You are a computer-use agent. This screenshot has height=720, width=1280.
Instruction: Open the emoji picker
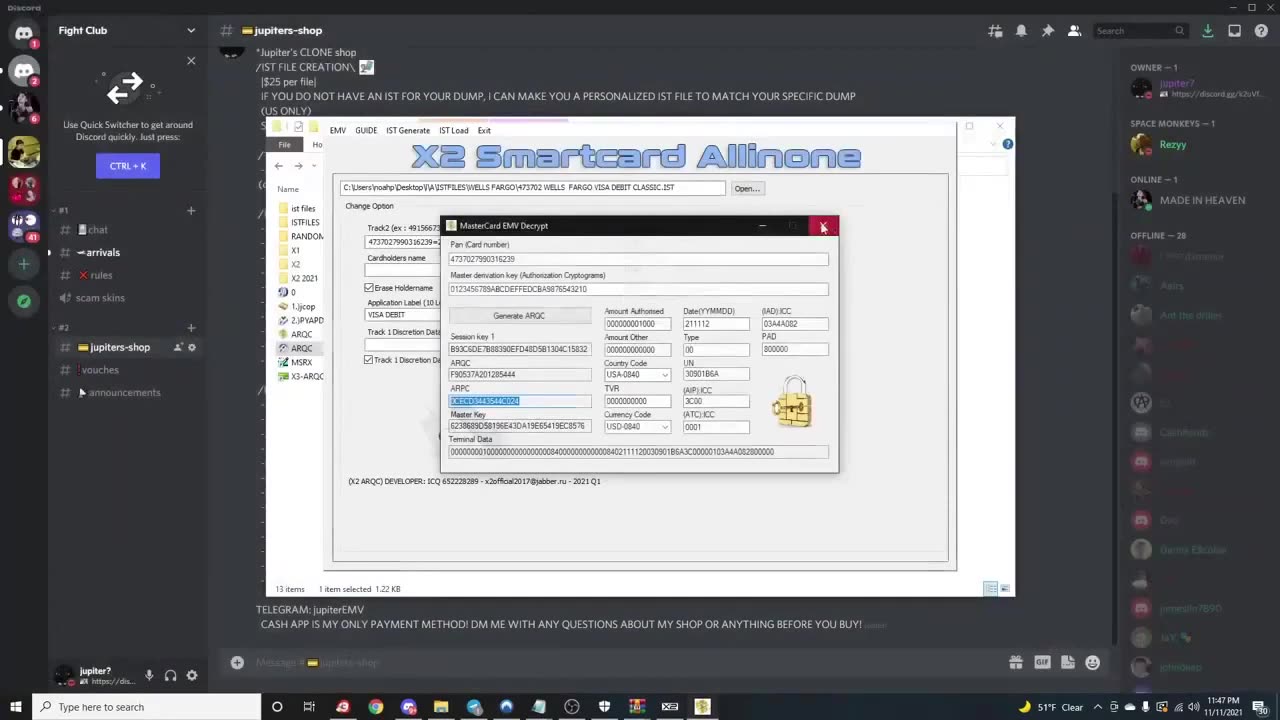[1092, 662]
